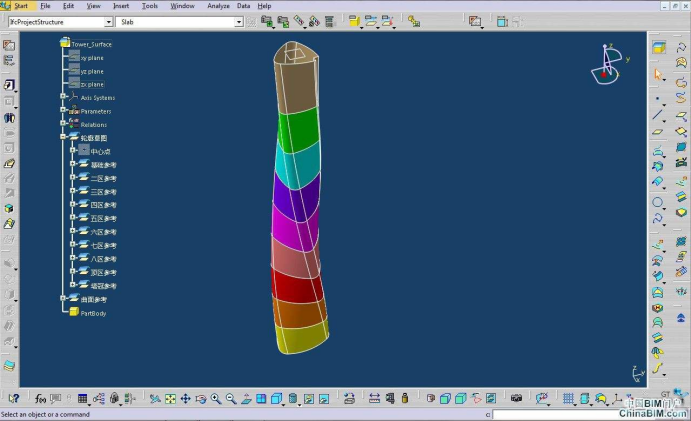Screen dimensions: 691x421
Task: Expand the Relations tree node
Action: (63, 124)
